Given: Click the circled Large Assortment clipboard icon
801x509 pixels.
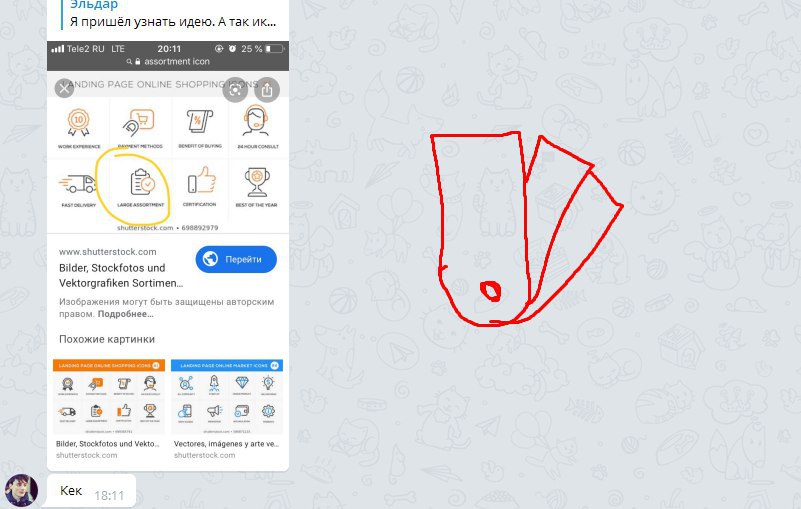Looking at the screenshot, I should (x=142, y=182).
